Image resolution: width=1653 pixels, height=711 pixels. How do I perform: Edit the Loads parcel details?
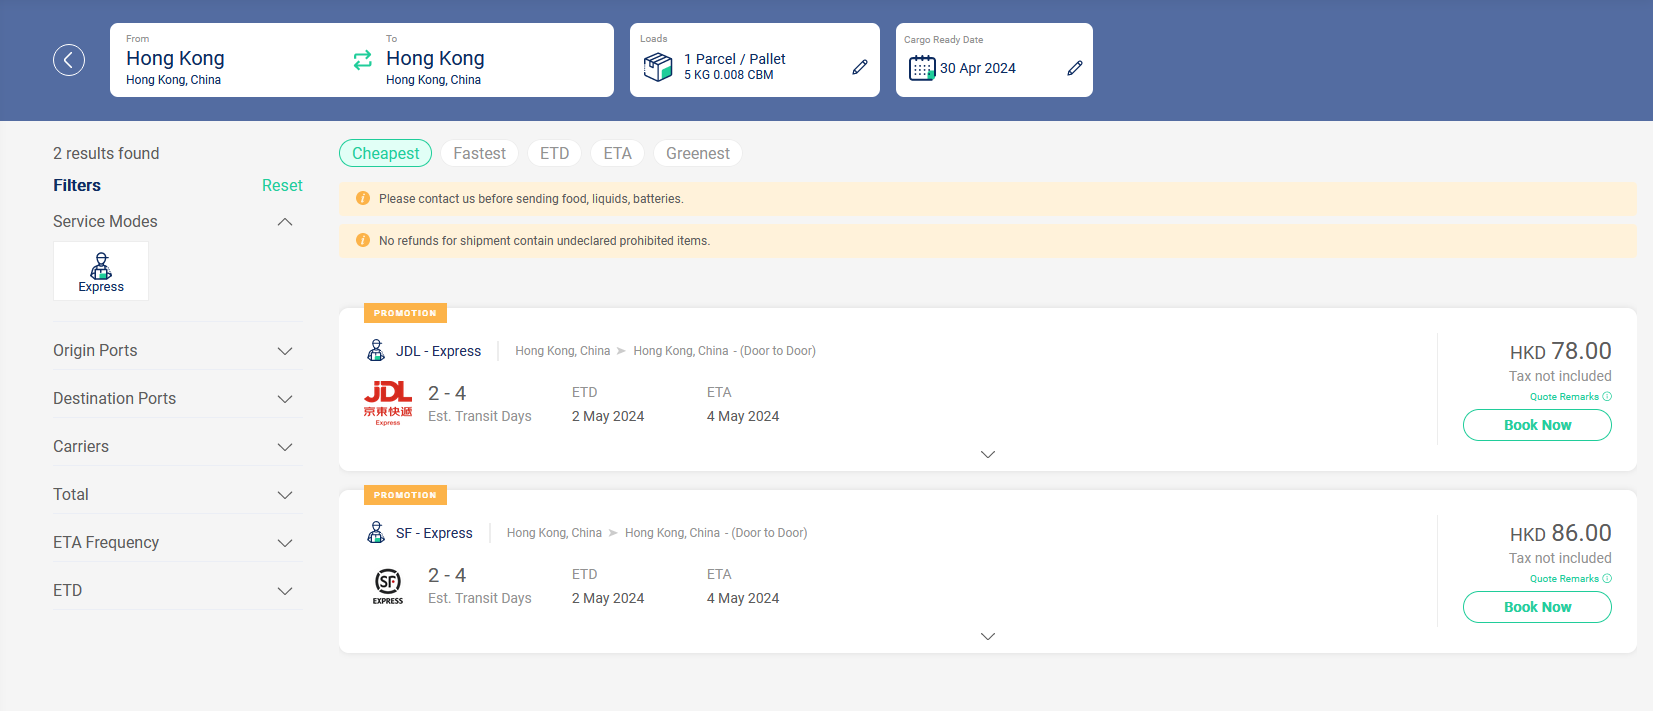[860, 67]
